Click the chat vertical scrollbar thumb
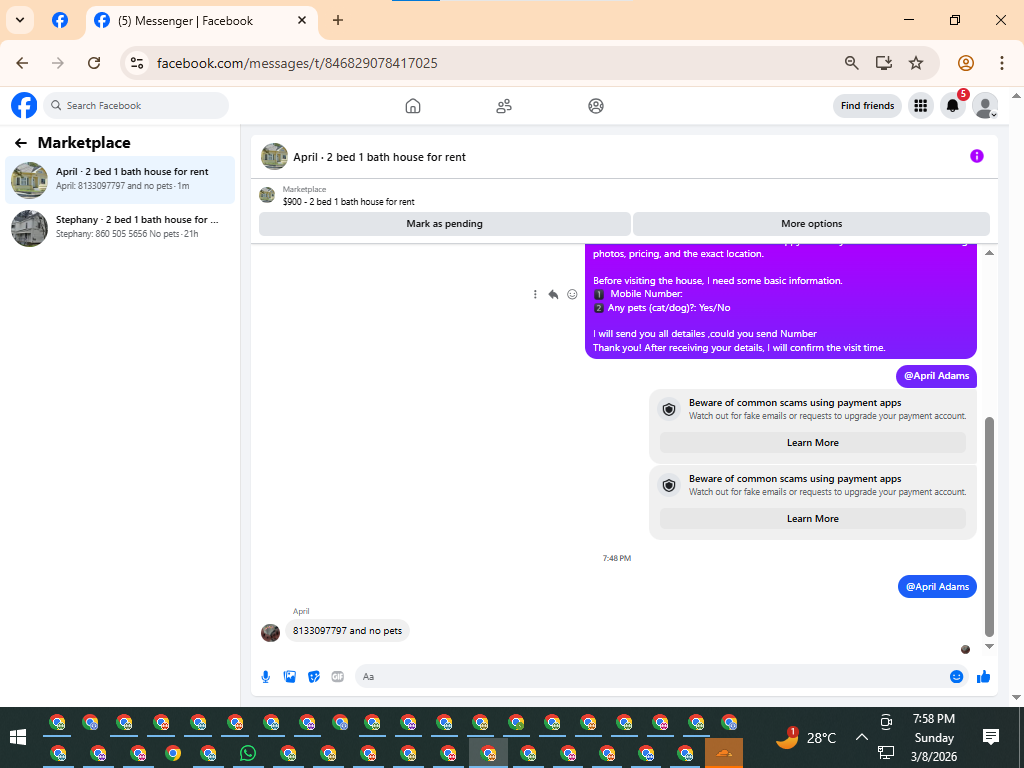This screenshot has width=1024, height=768. point(989,526)
